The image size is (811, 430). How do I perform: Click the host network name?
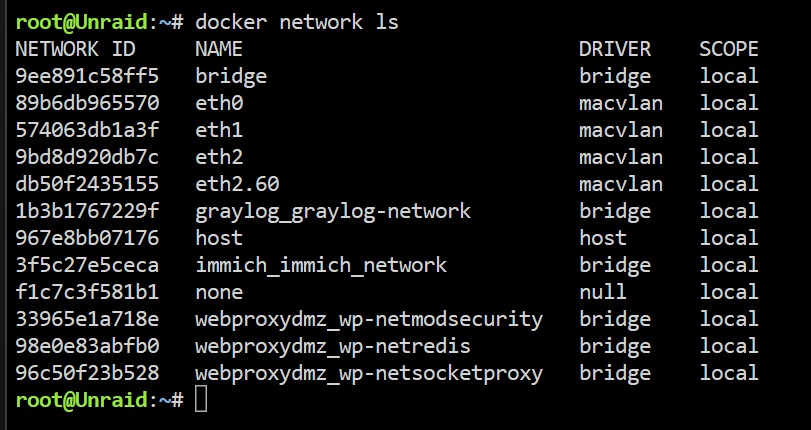pos(219,238)
